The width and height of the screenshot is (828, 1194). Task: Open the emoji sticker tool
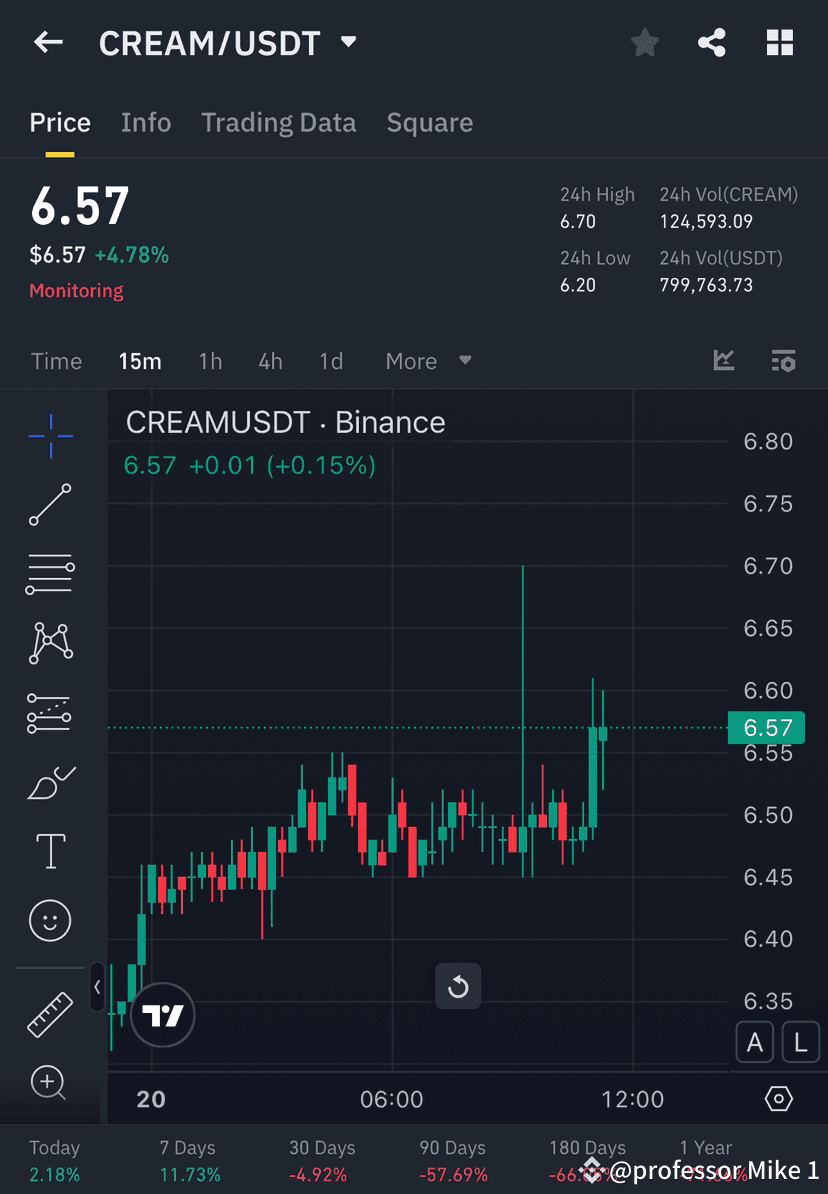pos(50,920)
